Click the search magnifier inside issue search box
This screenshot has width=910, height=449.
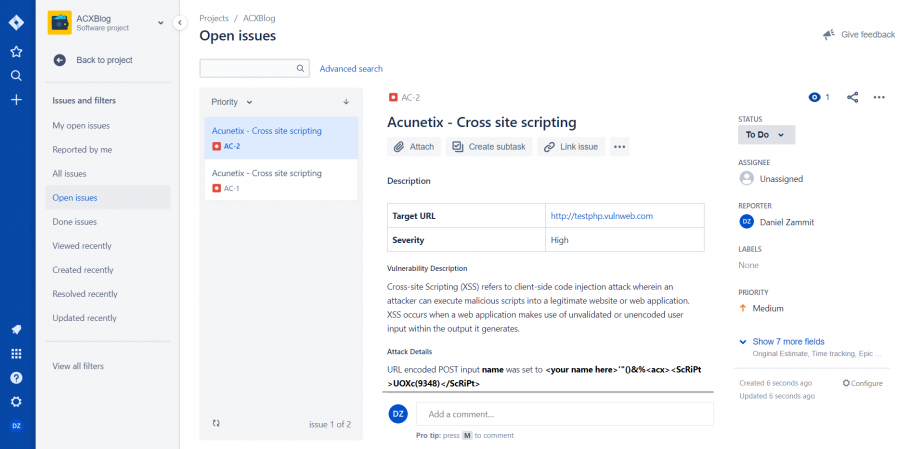pyautogui.click(x=300, y=68)
